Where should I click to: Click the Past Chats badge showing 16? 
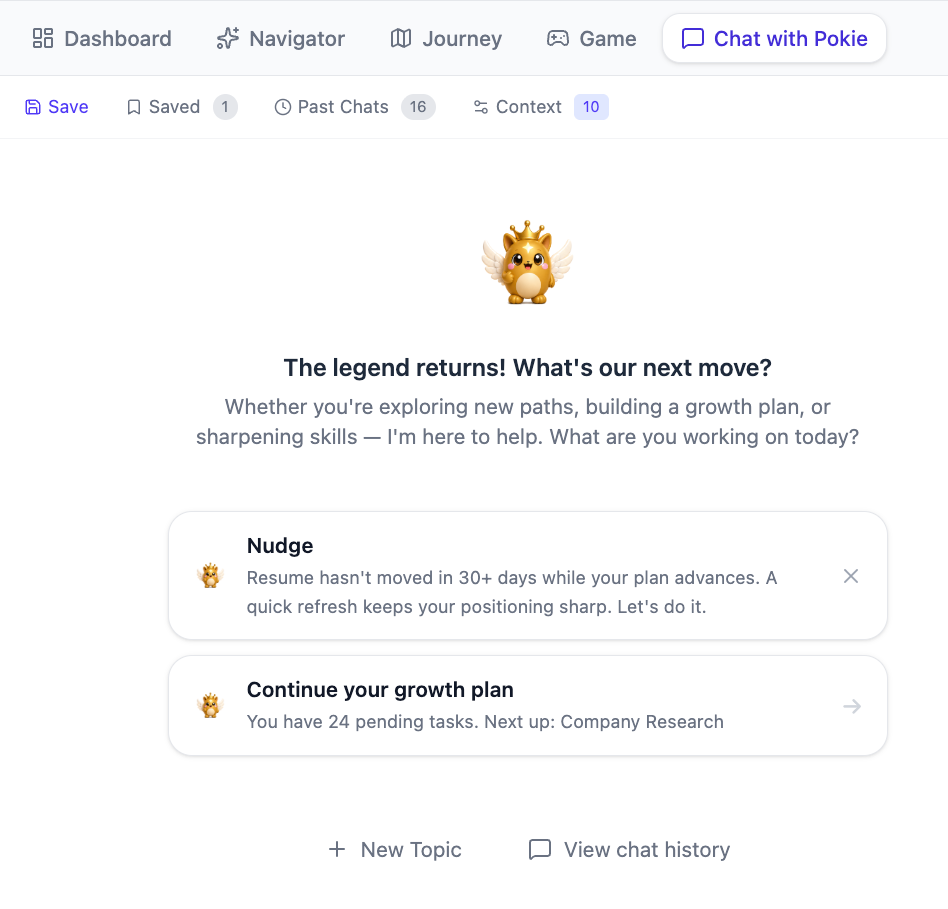418,107
